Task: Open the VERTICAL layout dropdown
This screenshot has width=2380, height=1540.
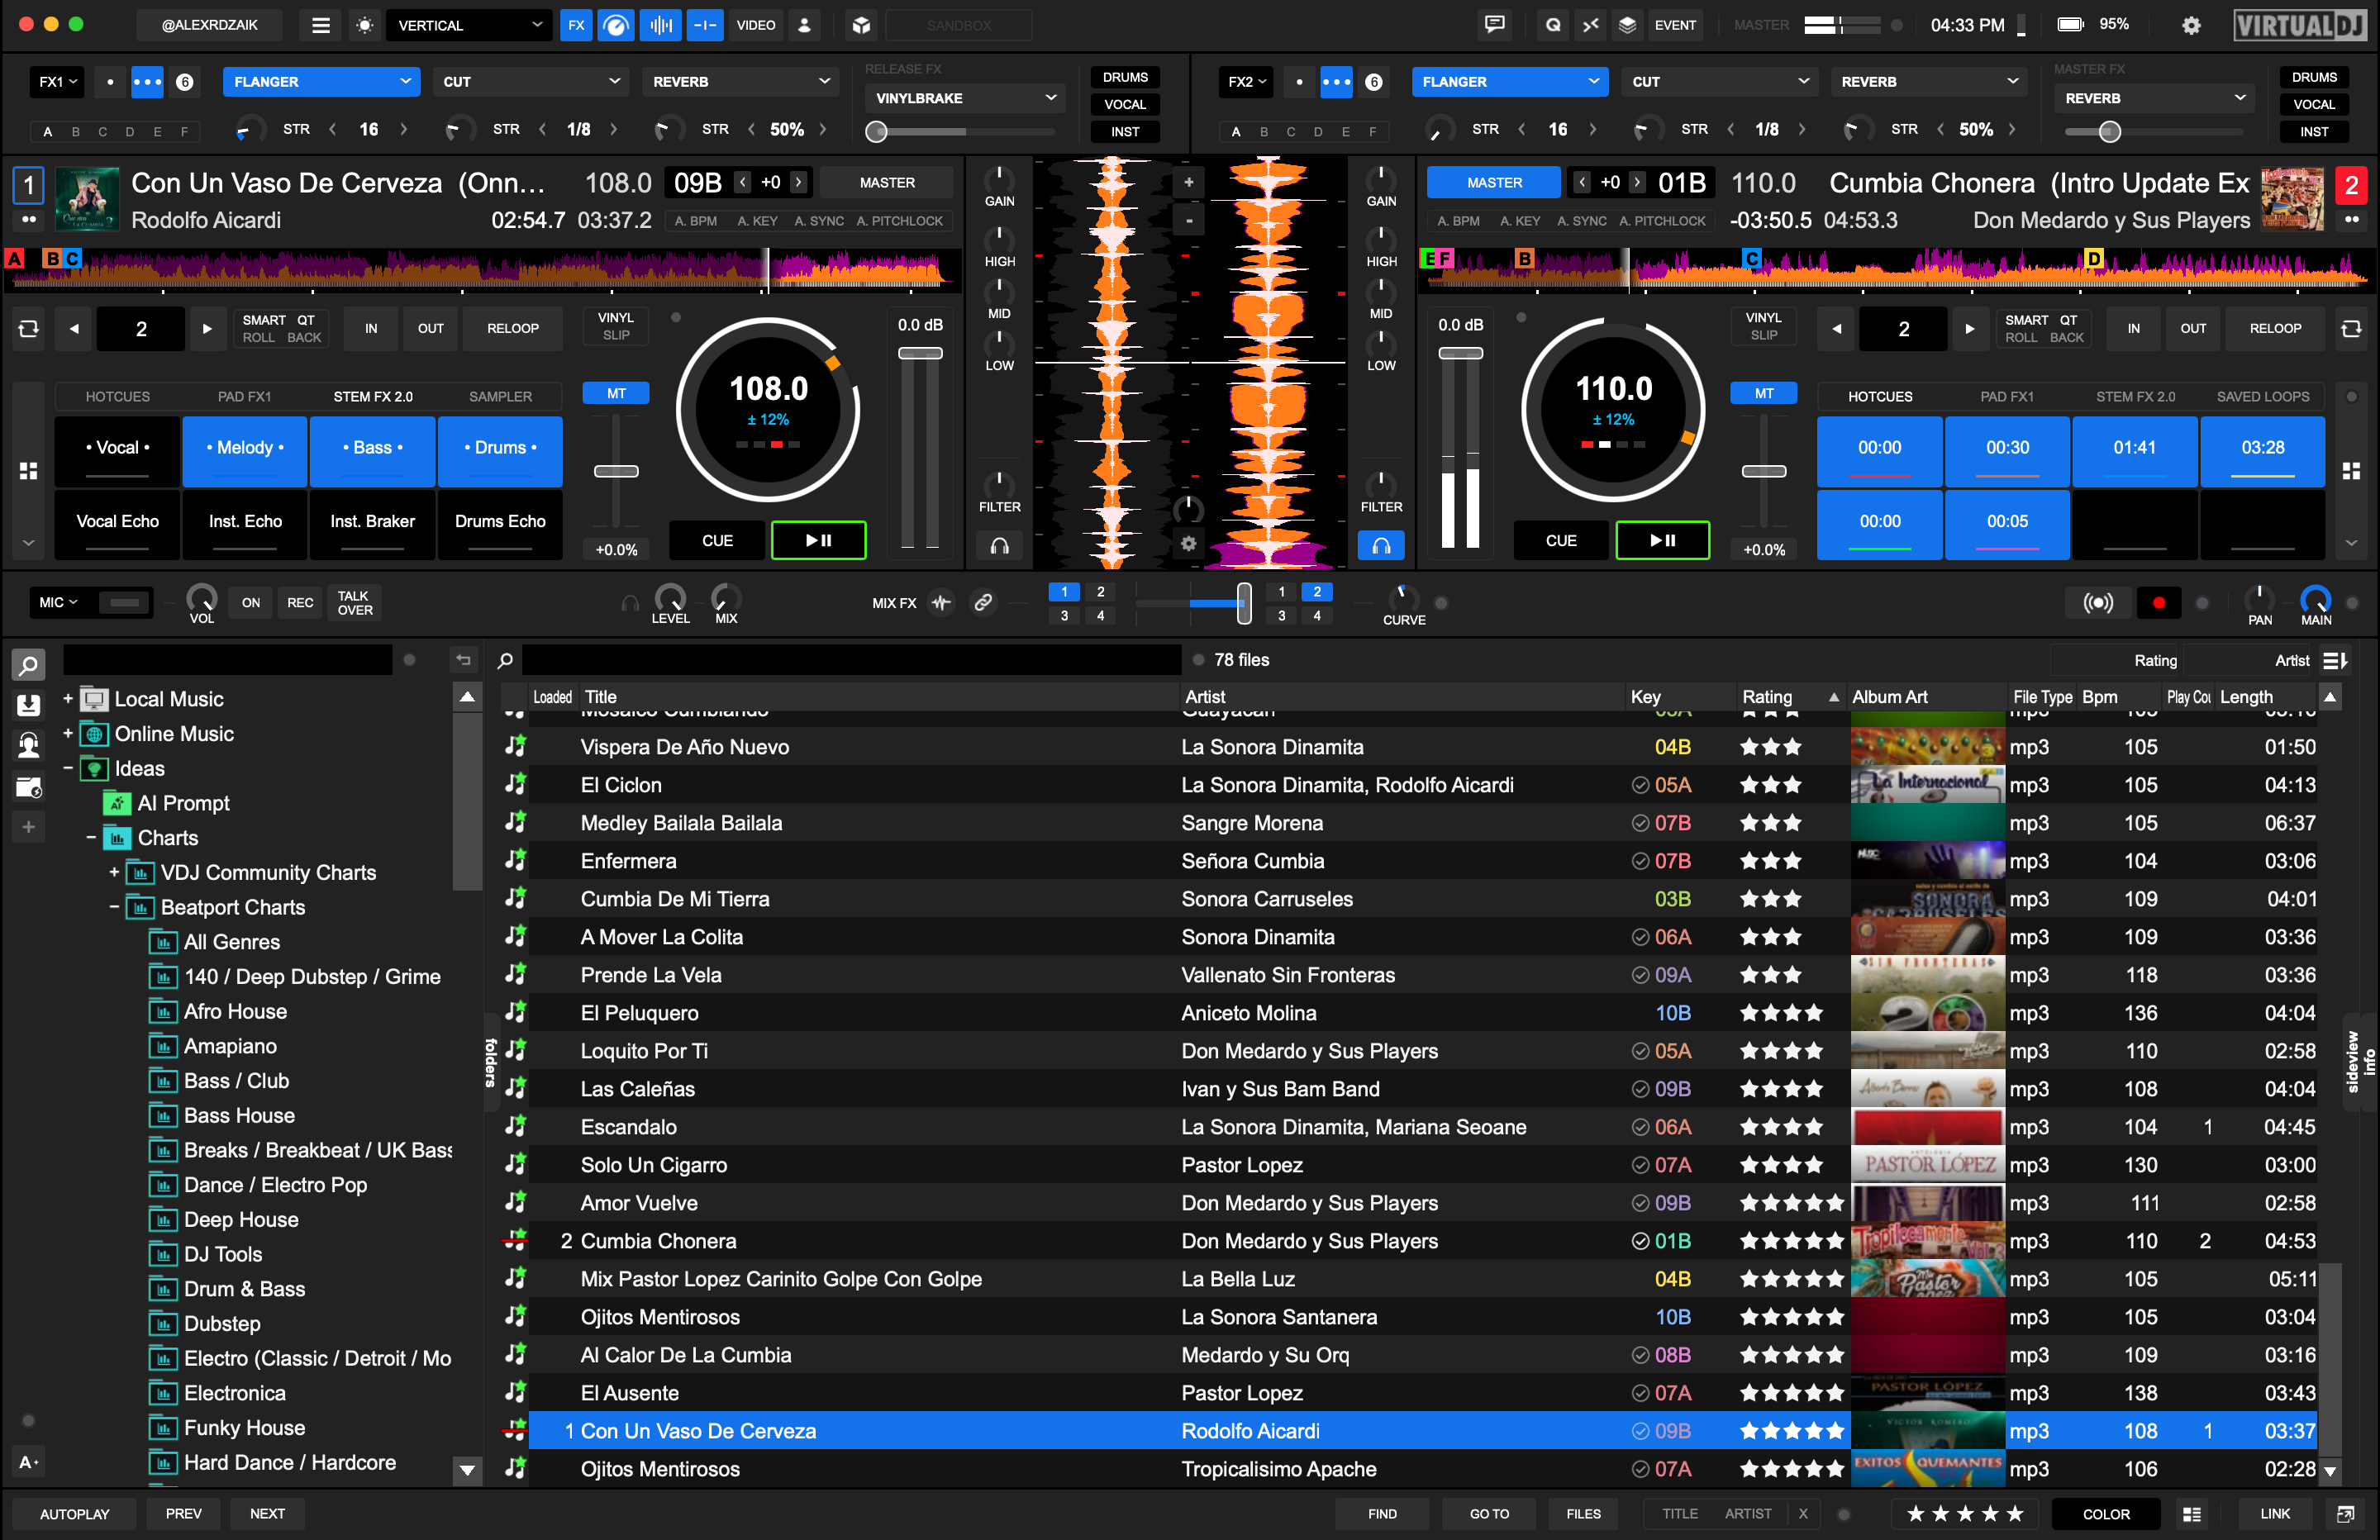Action: click(469, 25)
